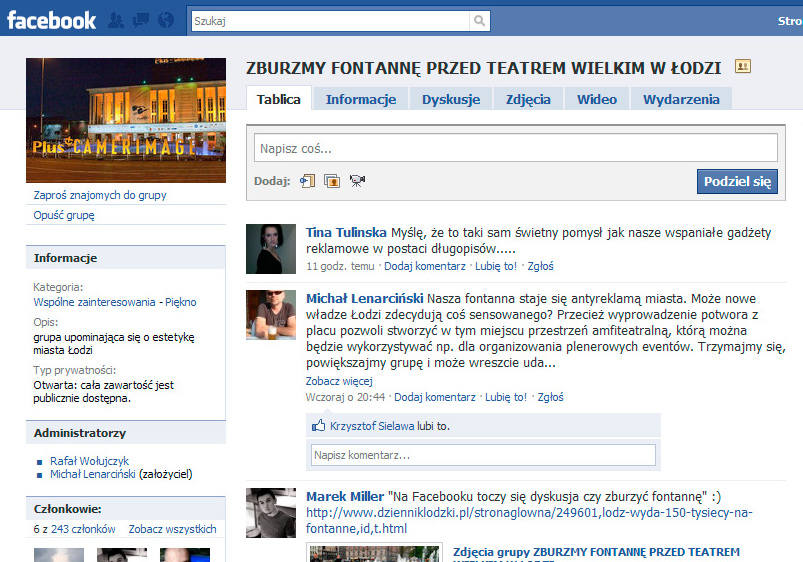Image resolution: width=803 pixels, height=562 pixels.
Task: Click the Facebook logo
Action: point(51,20)
